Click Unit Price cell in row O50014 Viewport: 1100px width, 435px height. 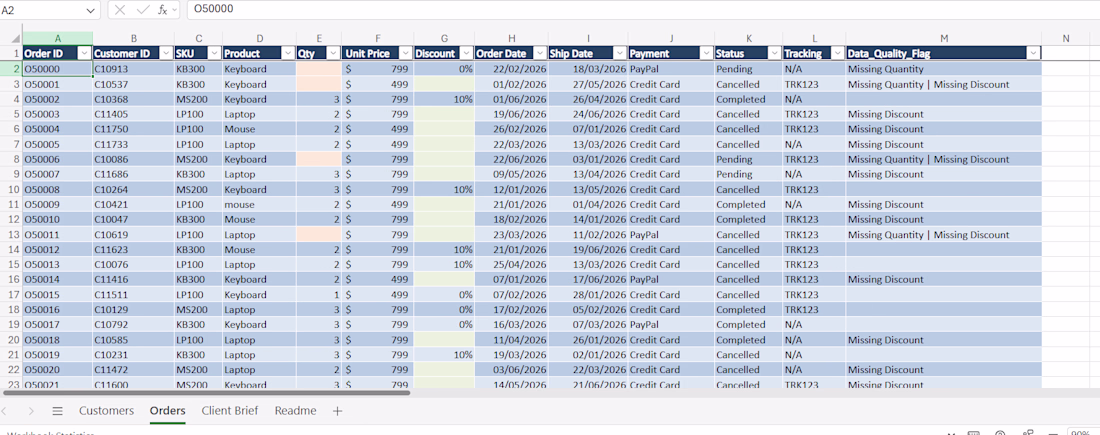(x=378, y=279)
